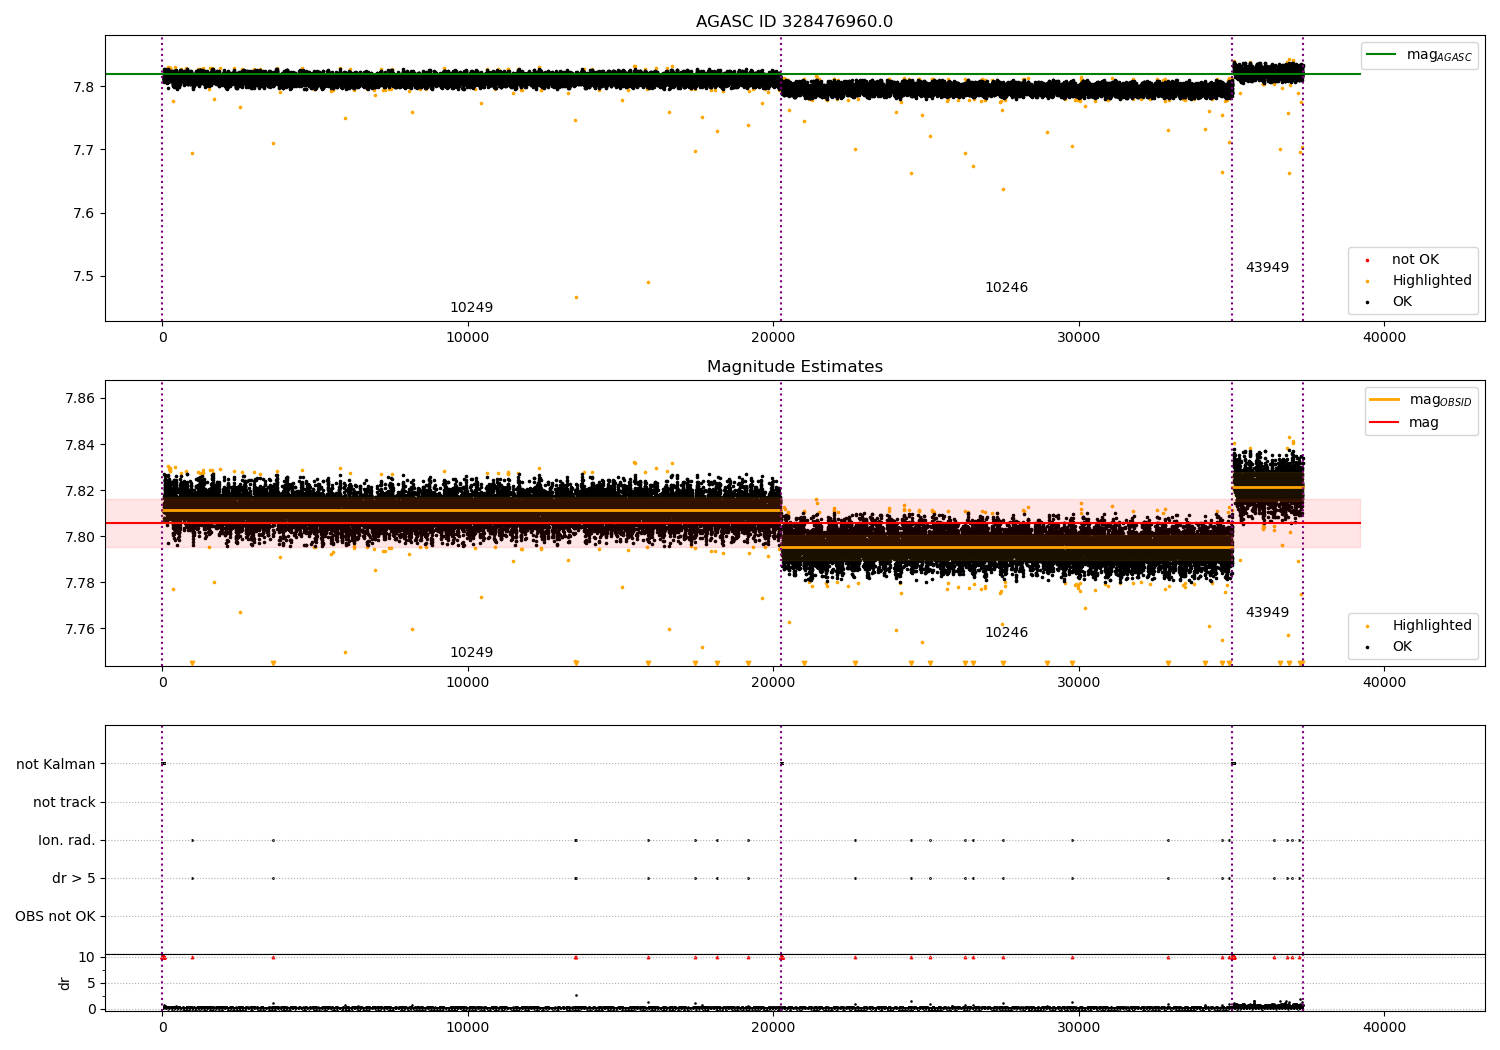Click the 'dr > 5' row label
Viewport: 1500px width, 1050px height.
74,879
